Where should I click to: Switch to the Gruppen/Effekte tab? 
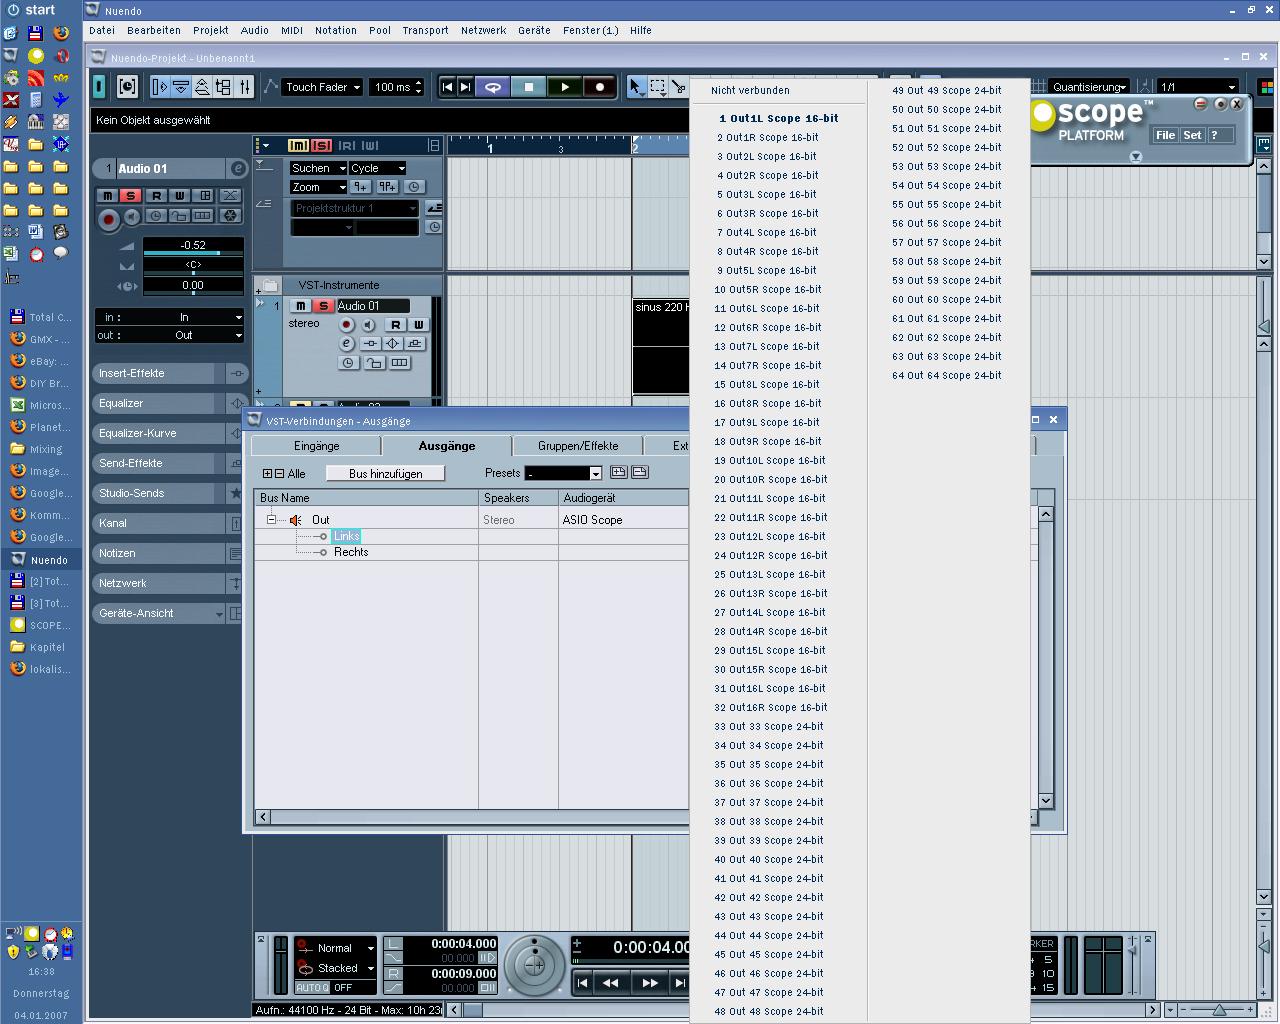578,446
